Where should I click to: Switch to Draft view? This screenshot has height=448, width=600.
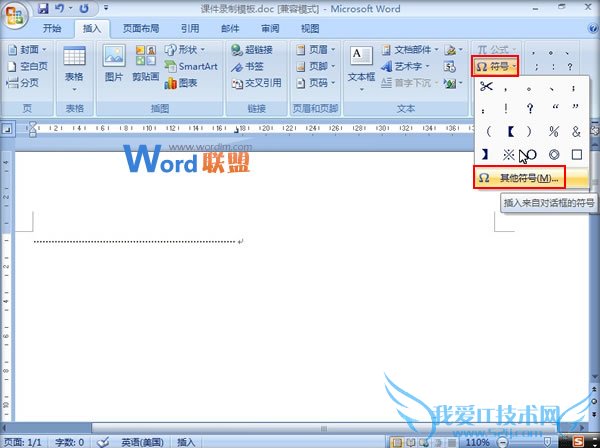click(x=452, y=443)
